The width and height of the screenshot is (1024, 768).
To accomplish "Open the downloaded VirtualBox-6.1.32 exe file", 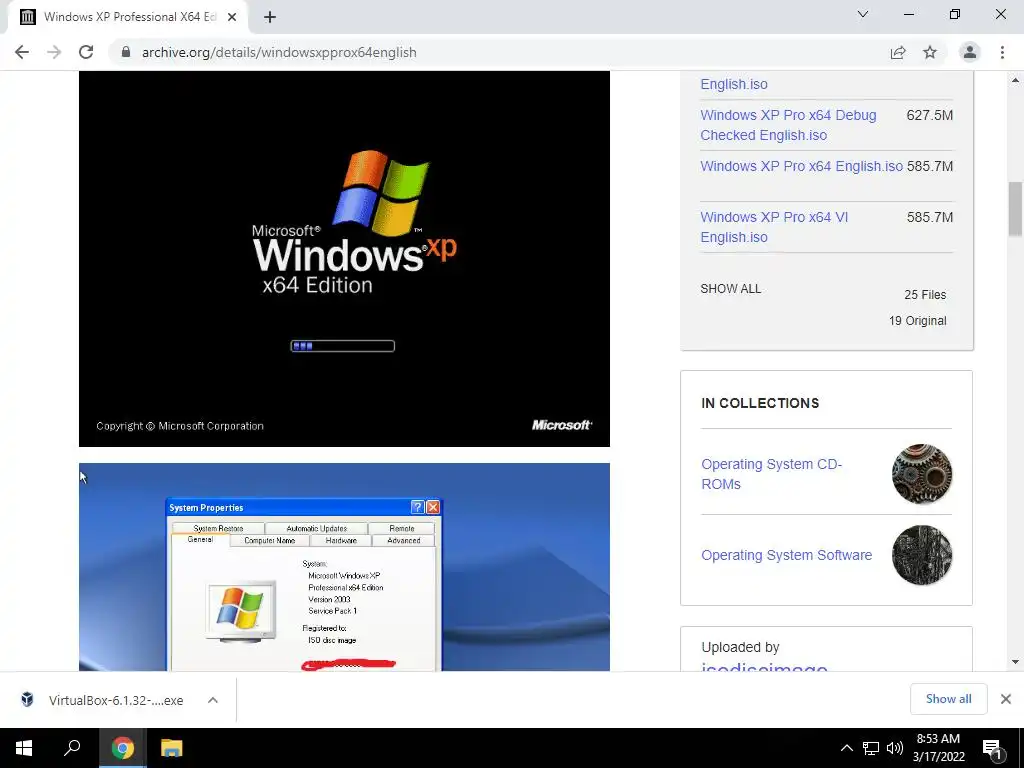I will coord(116,700).
